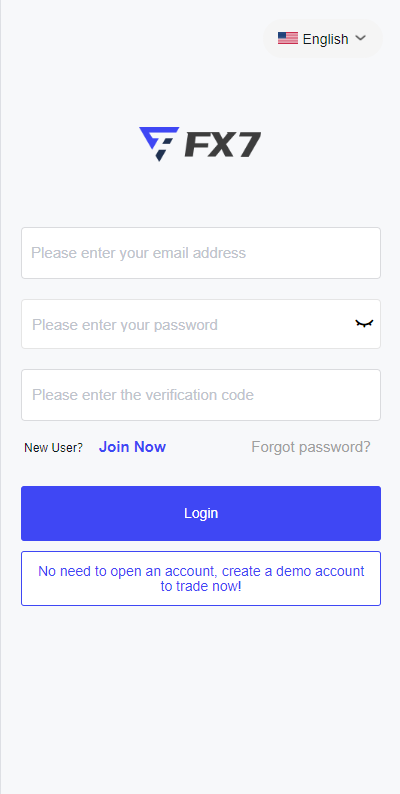The width and height of the screenshot is (400, 794).
Task: Click empty area below the demo account button
Action: tap(201, 699)
